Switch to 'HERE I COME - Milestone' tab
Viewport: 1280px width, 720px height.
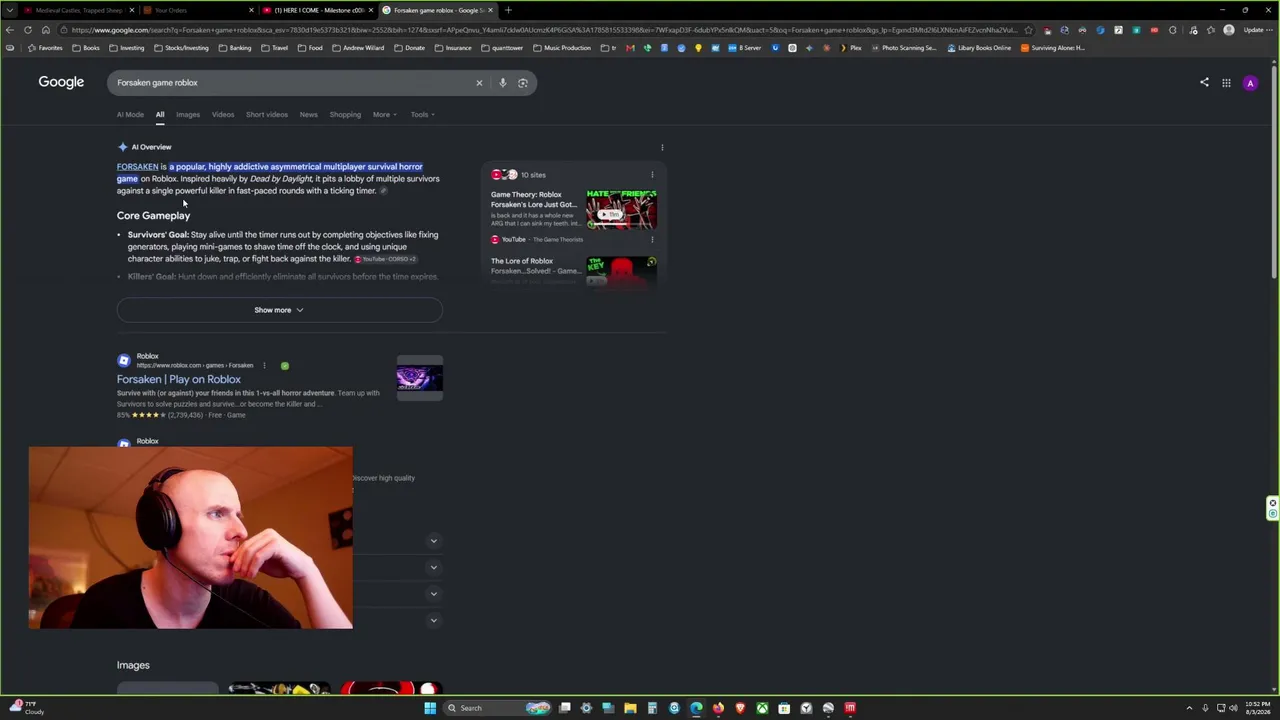tap(317, 10)
